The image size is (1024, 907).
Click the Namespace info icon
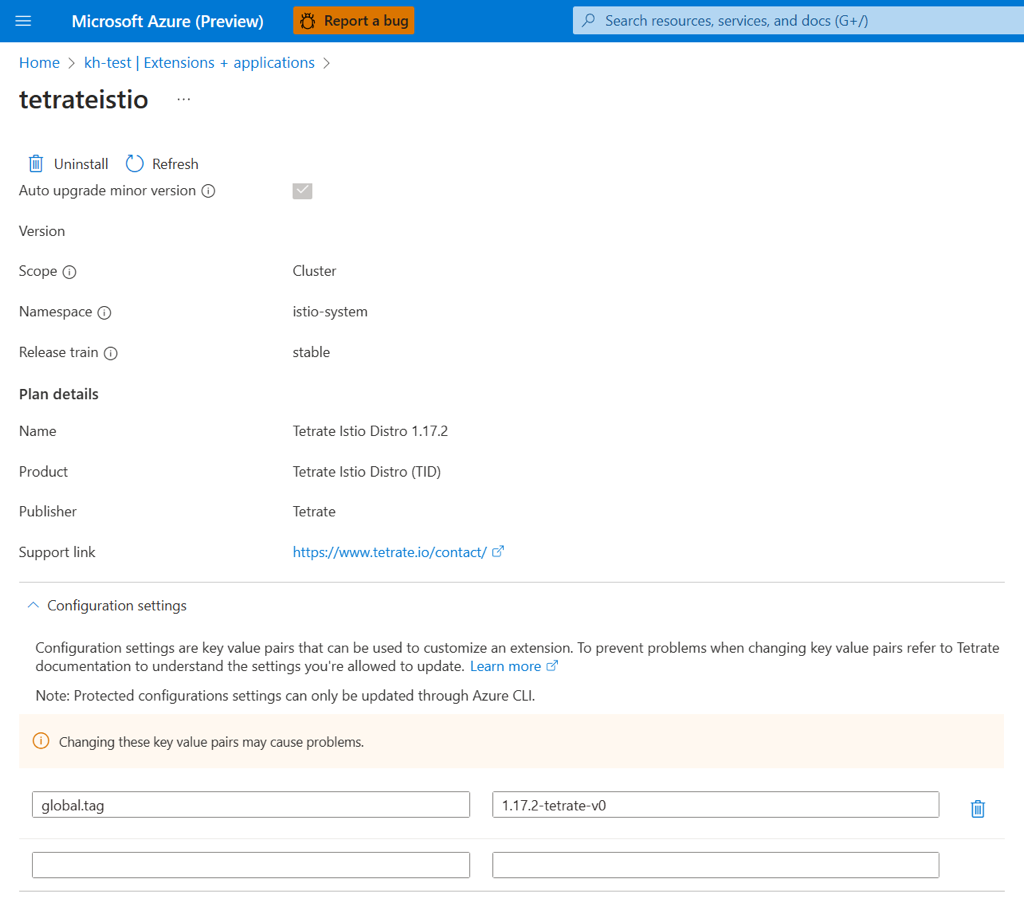[105, 312]
